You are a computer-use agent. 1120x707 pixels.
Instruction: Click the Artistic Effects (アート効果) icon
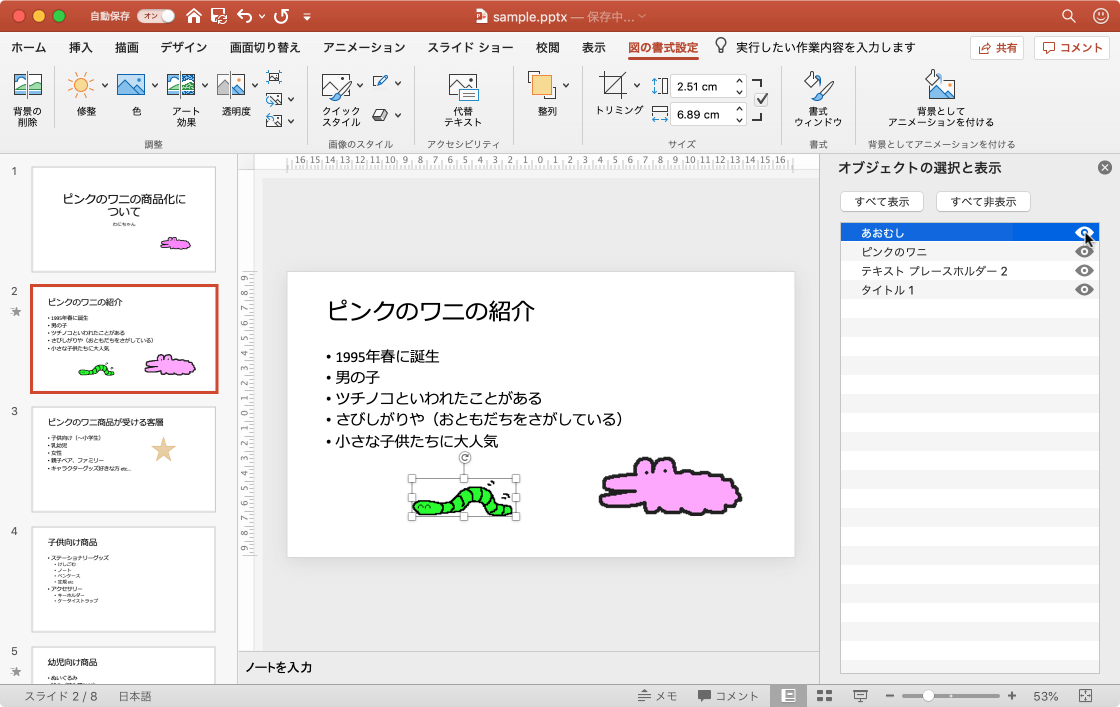[181, 87]
